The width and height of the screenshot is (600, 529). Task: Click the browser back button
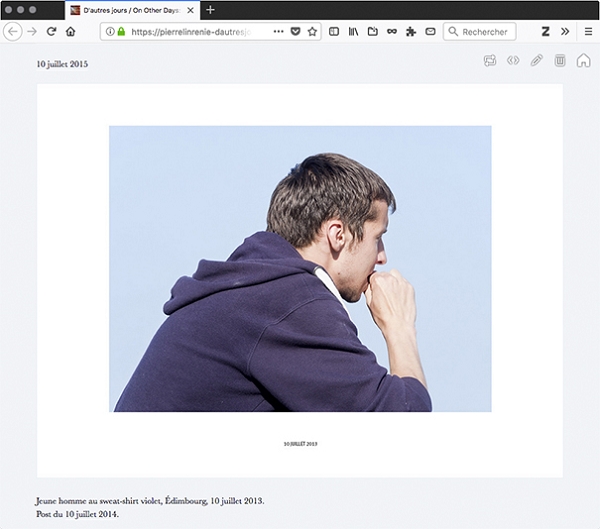(x=13, y=32)
